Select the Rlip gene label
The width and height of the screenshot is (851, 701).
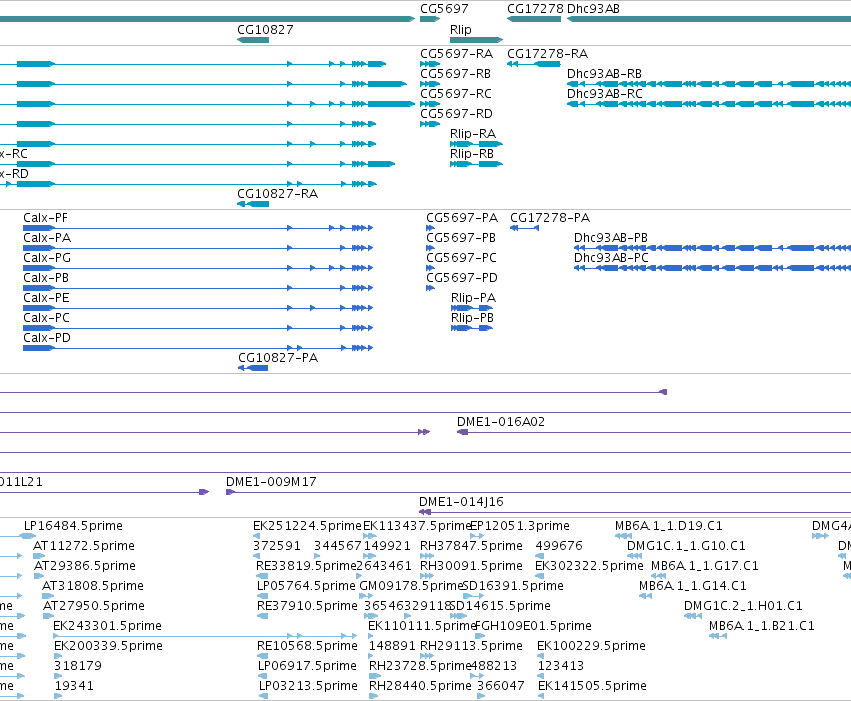click(461, 29)
